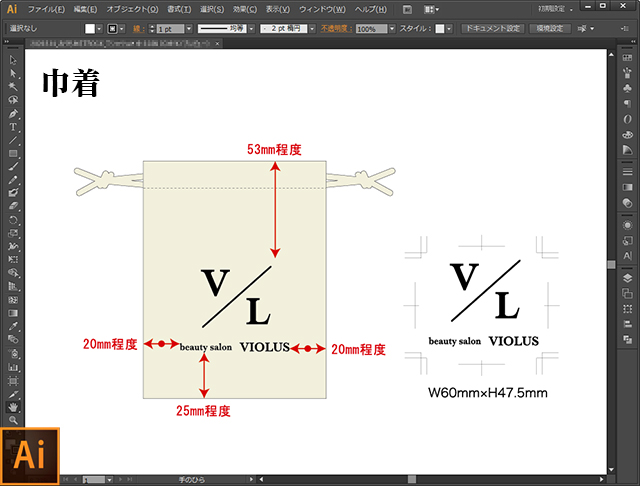The image size is (640, 486).
Task: Select the Symbol Sprayer tool
Action: click(13, 353)
